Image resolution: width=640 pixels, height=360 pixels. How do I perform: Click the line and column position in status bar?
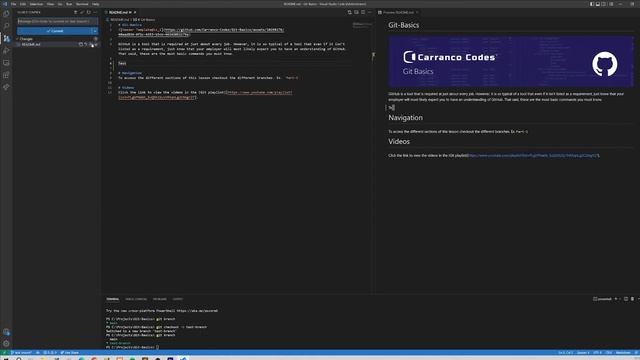(x=565, y=353)
